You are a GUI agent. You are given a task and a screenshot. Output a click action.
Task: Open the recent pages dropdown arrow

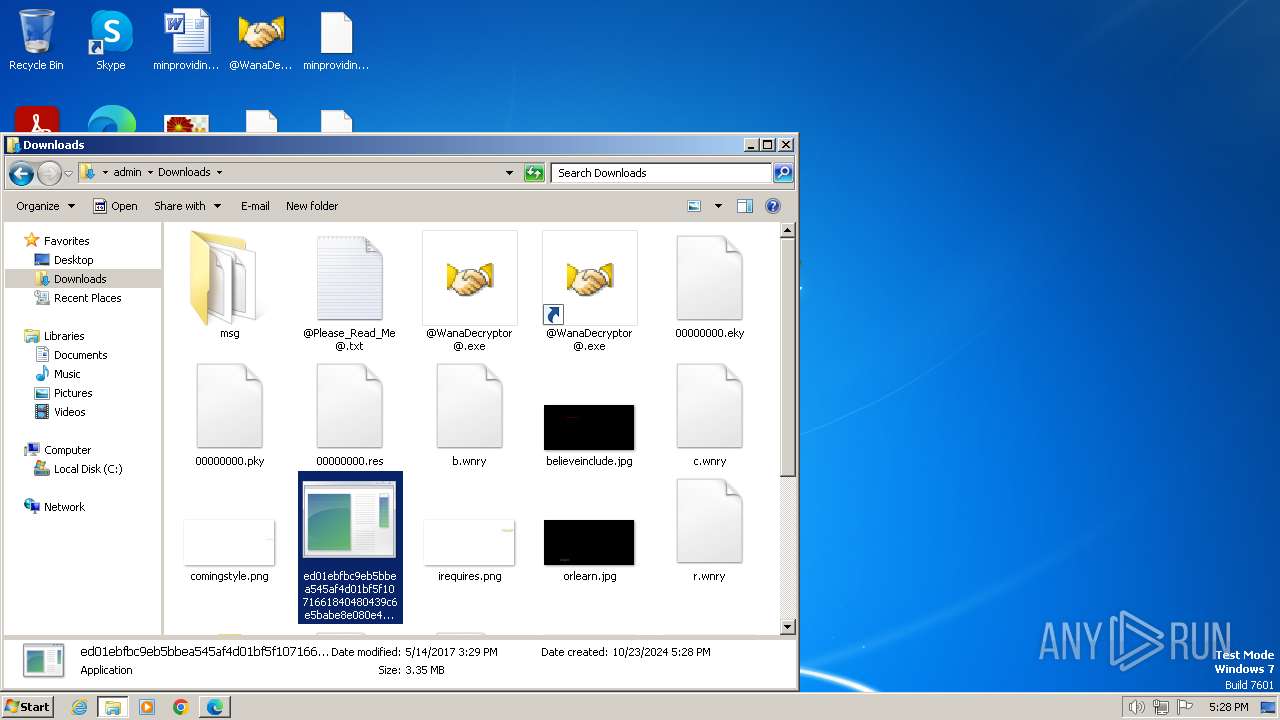pos(68,173)
